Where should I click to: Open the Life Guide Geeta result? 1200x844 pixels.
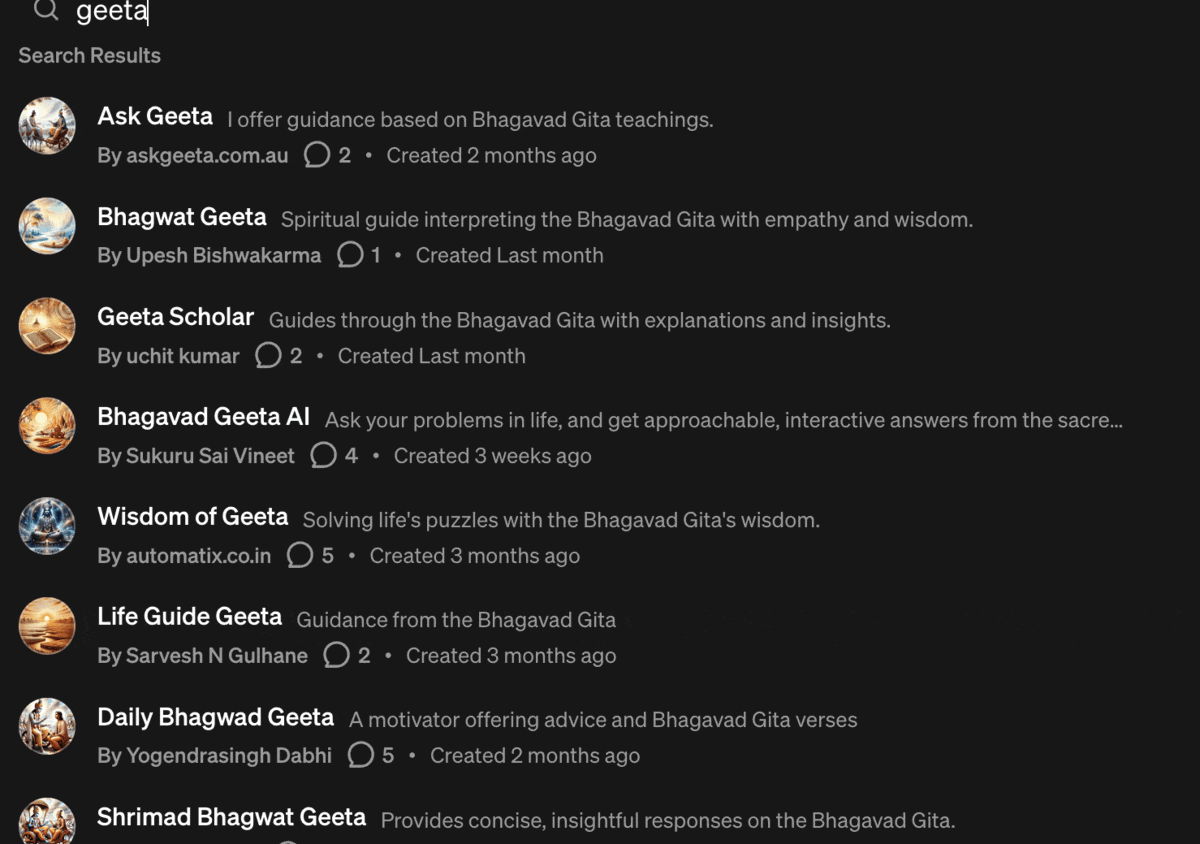coord(190,617)
